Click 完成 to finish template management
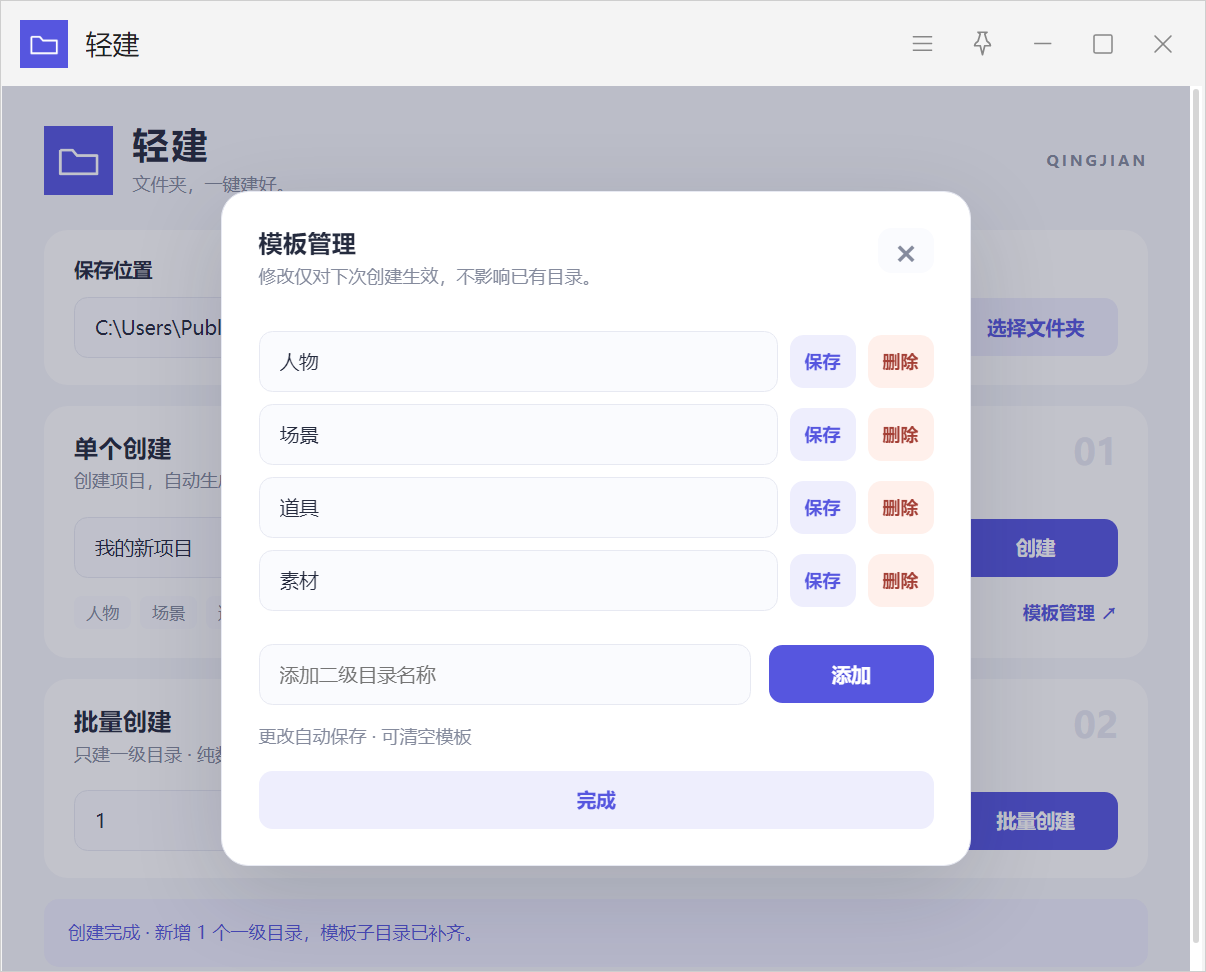Image resolution: width=1206 pixels, height=972 pixels. coord(596,800)
